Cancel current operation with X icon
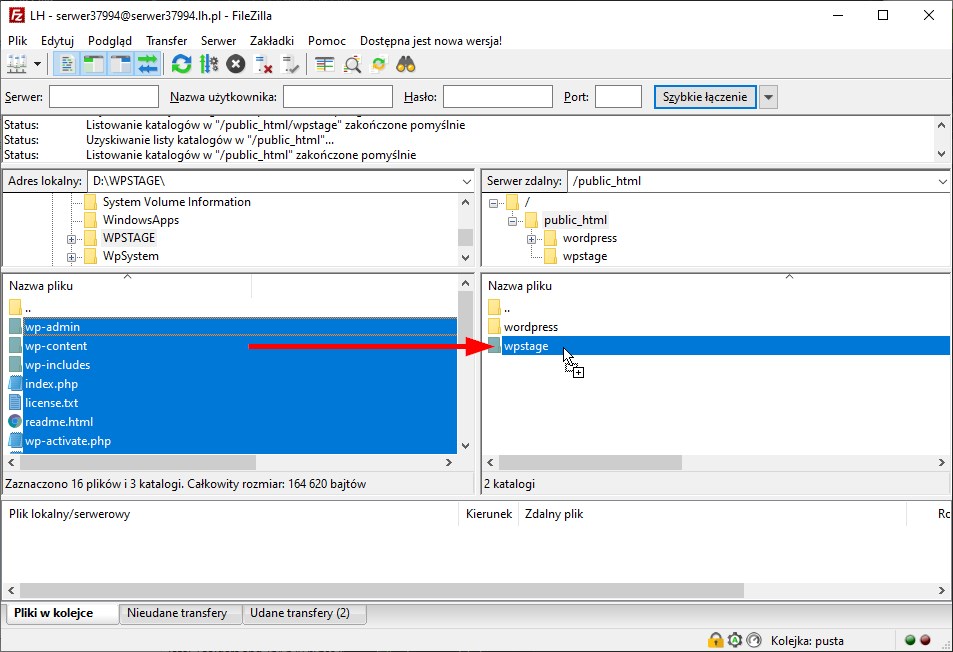 (236, 64)
